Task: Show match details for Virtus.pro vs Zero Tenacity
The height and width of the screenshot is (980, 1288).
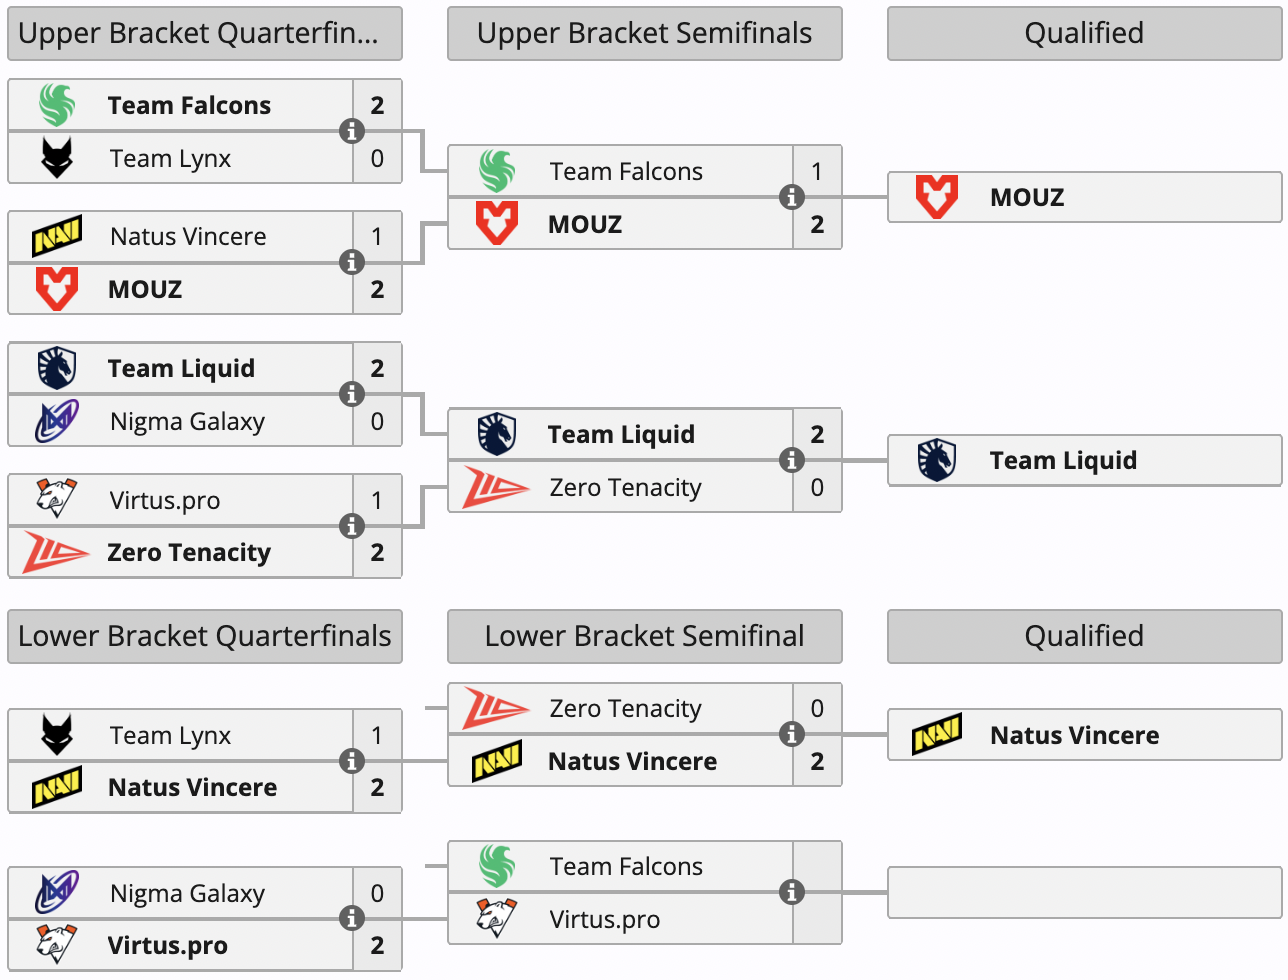Action: pos(351,526)
